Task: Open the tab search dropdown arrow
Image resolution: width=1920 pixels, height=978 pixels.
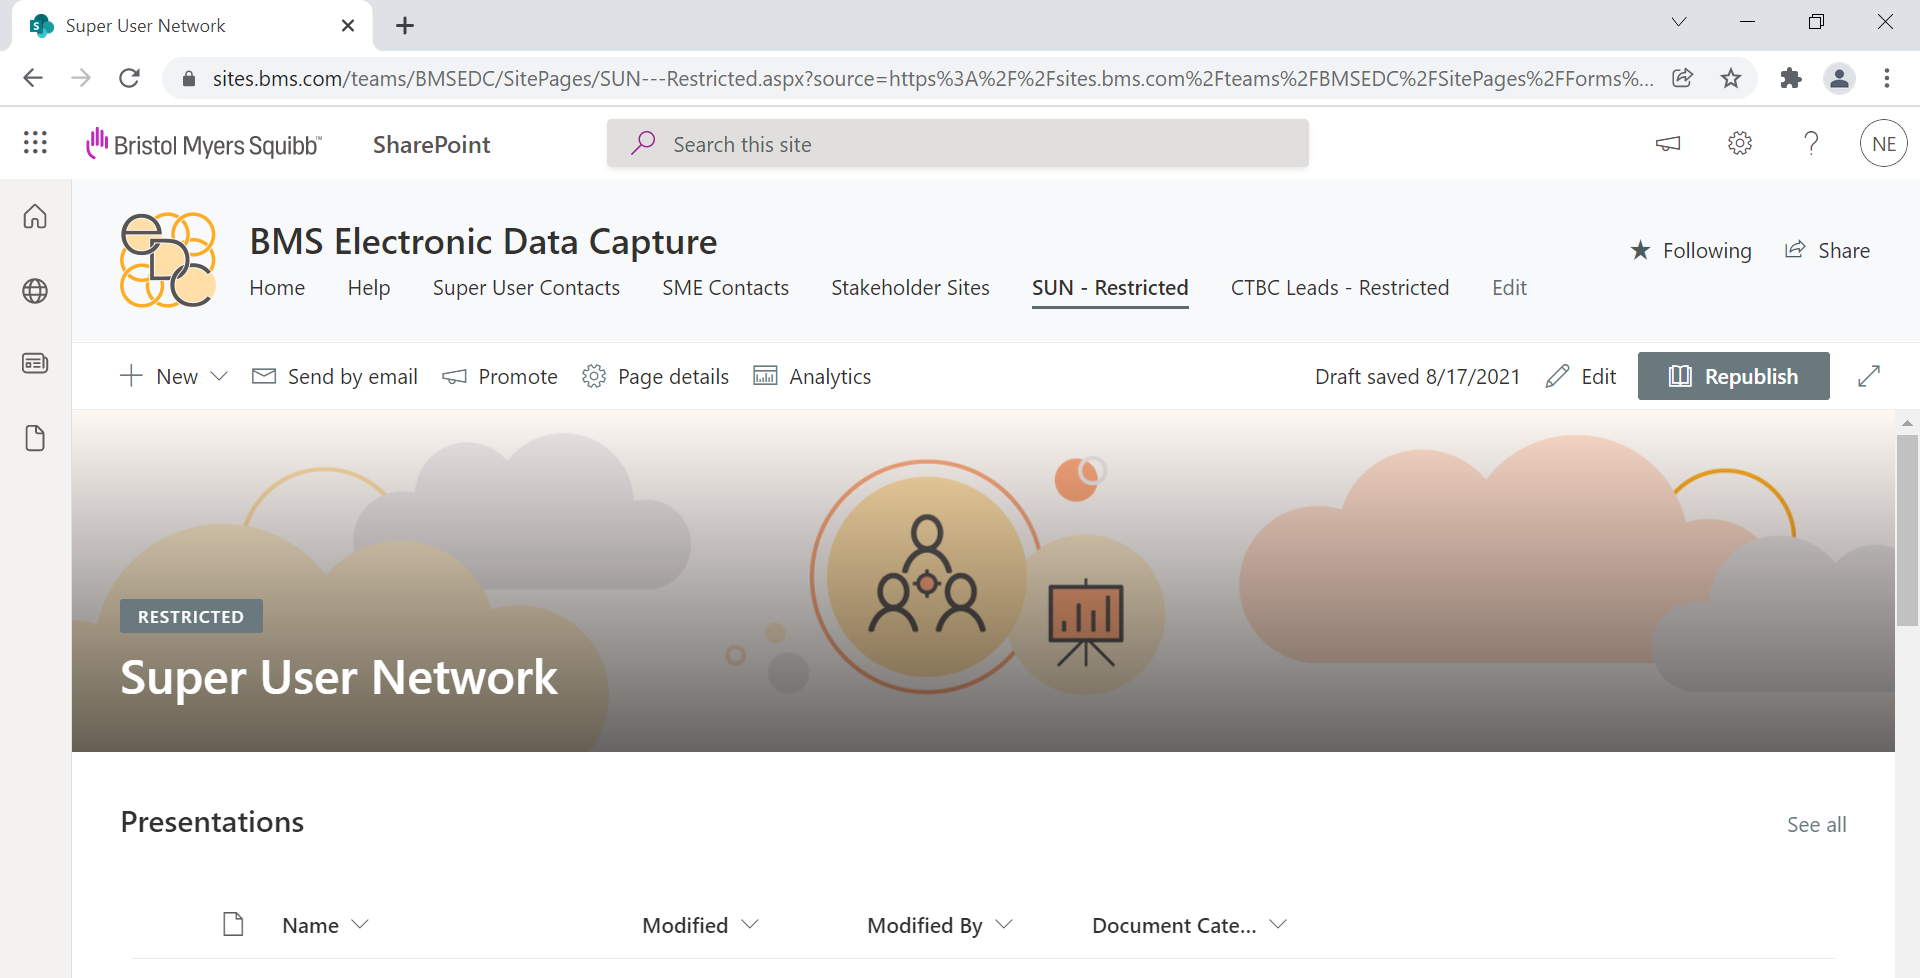Action: tap(1679, 22)
